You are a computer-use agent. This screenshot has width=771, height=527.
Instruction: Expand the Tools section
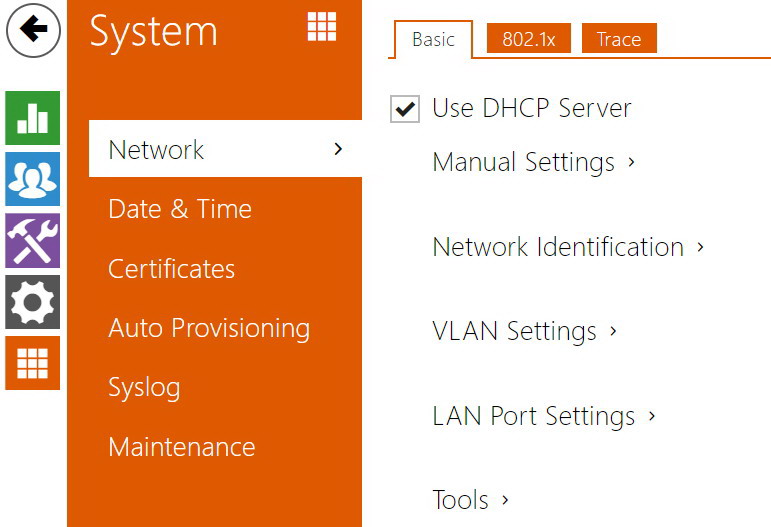pos(471,500)
